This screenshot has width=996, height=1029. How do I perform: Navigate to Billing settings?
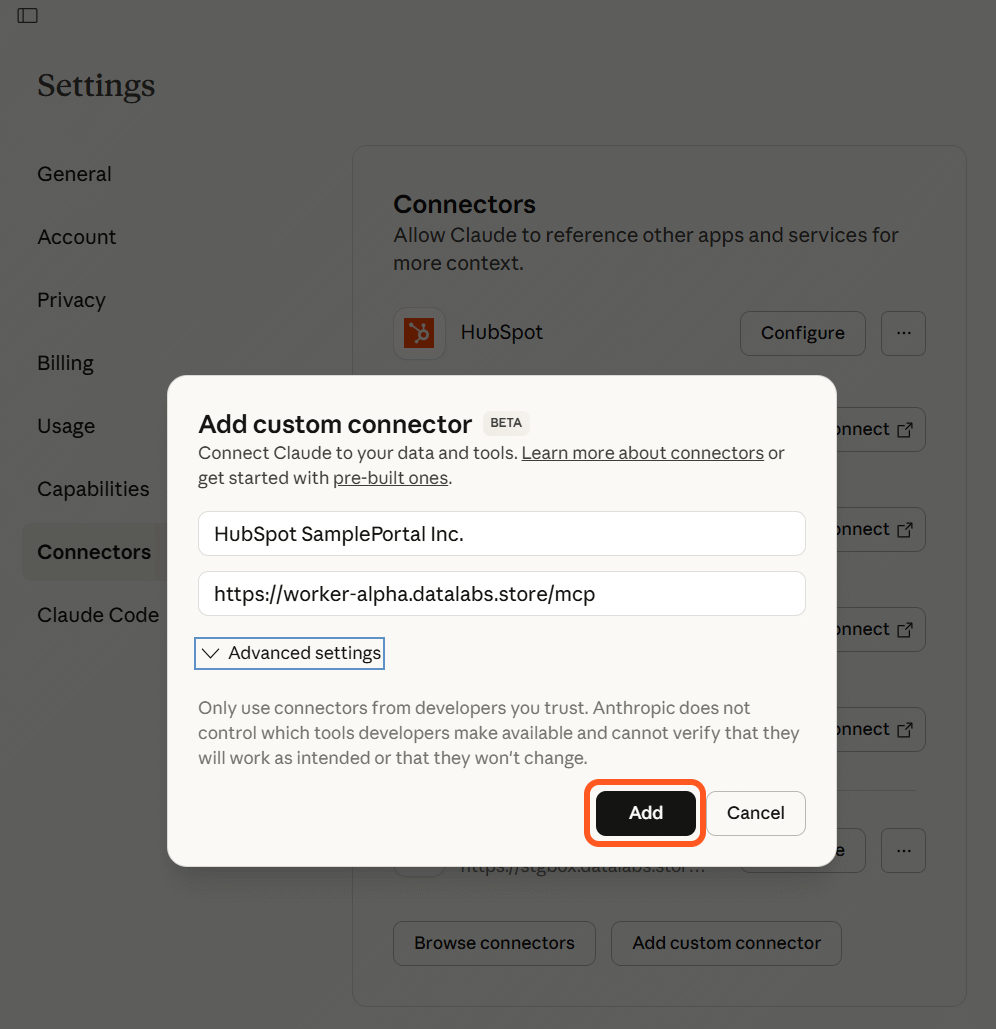pyautogui.click(x=65, y=362)
